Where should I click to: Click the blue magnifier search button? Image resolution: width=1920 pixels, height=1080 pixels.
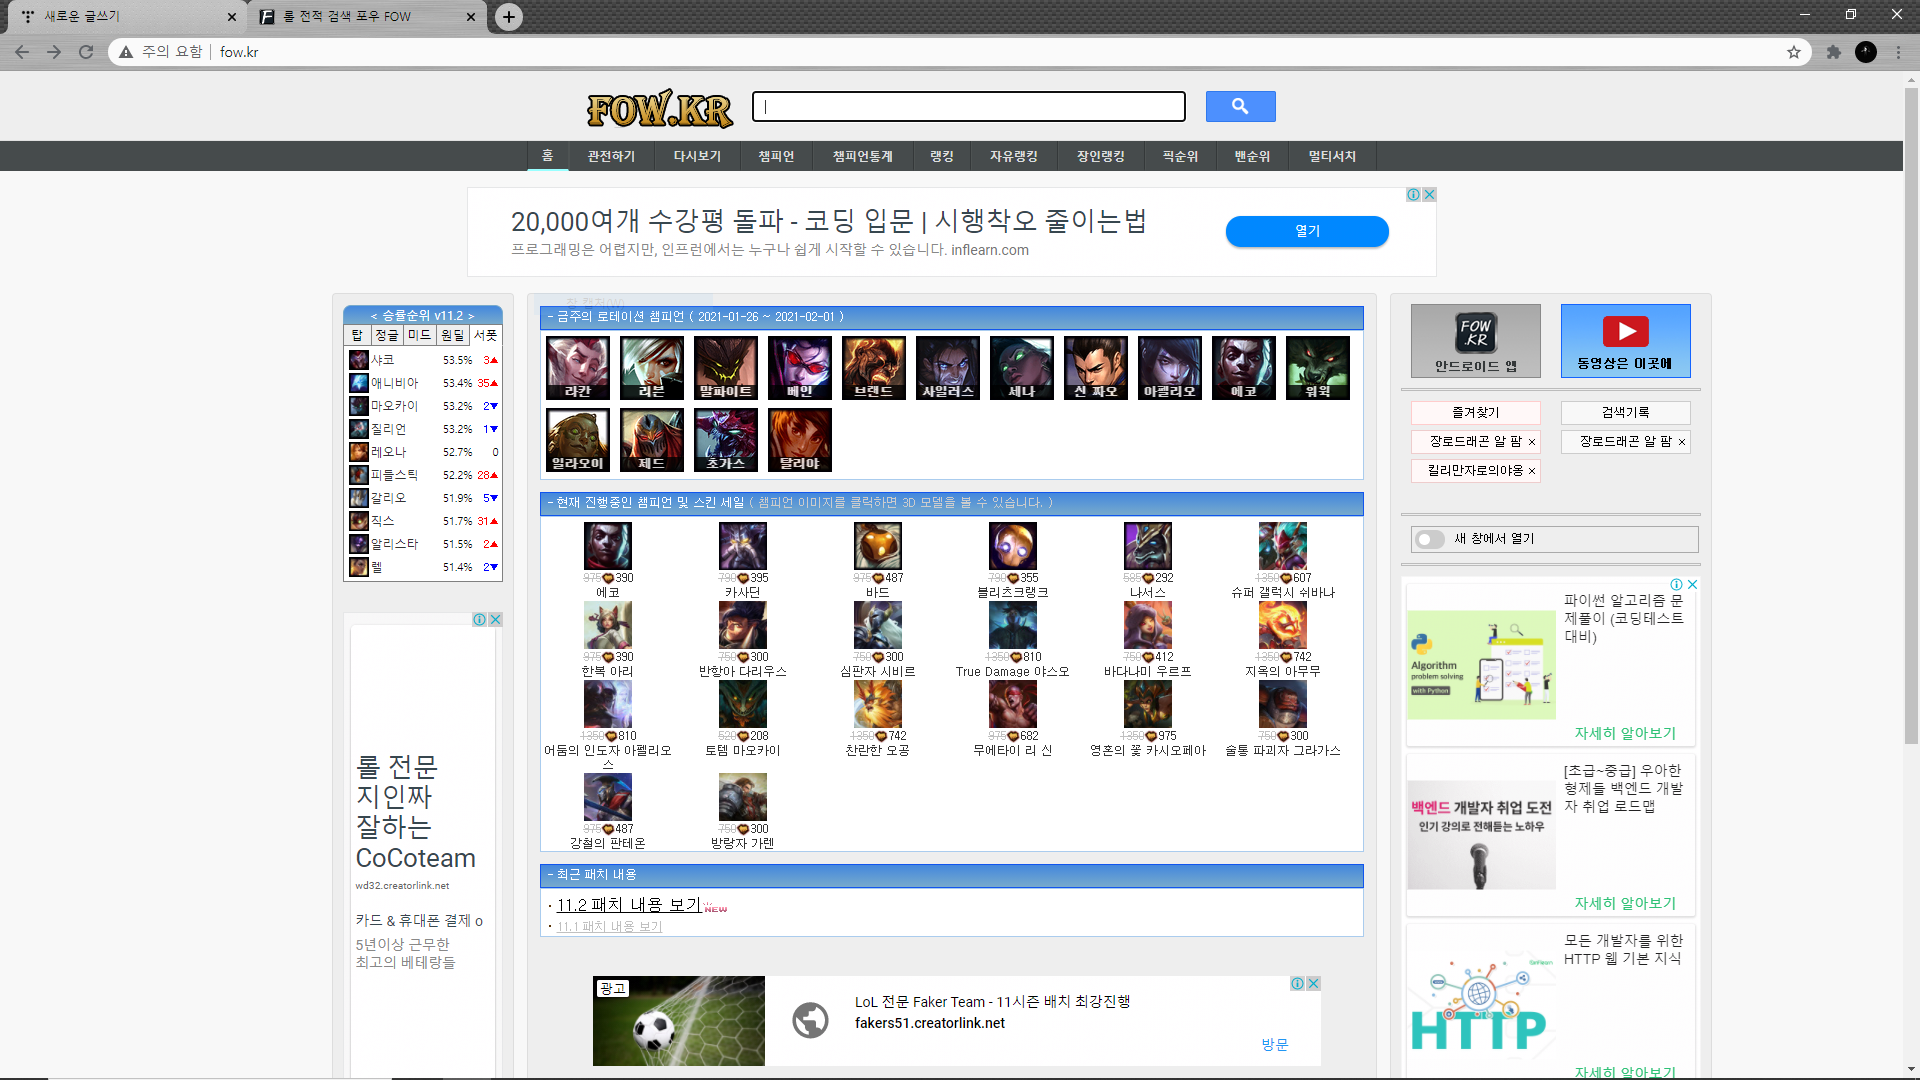tap(1240, 106)
